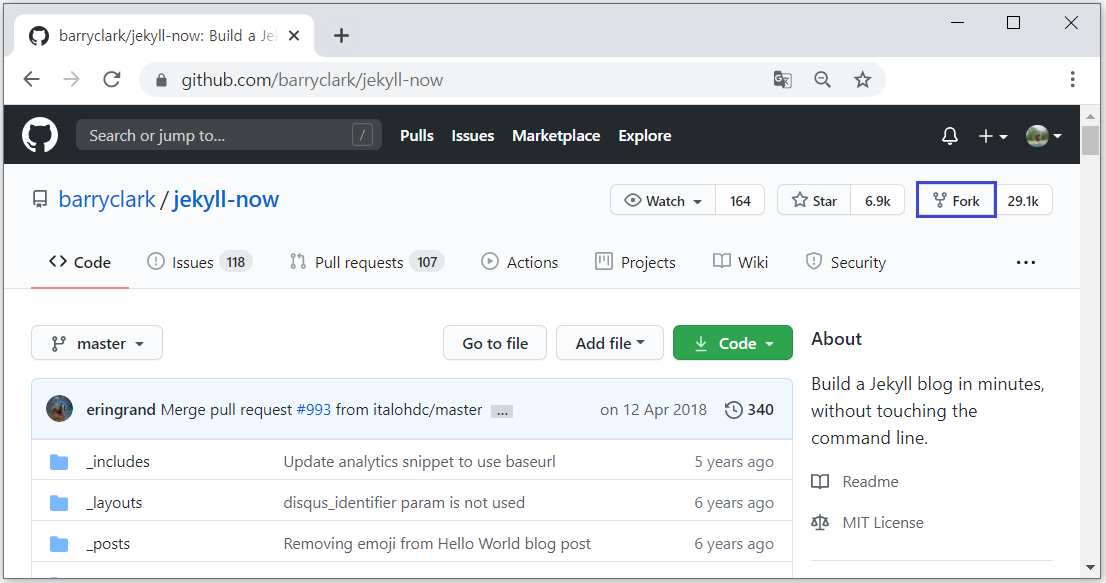Open Pulls in the header

pos(417,135)
